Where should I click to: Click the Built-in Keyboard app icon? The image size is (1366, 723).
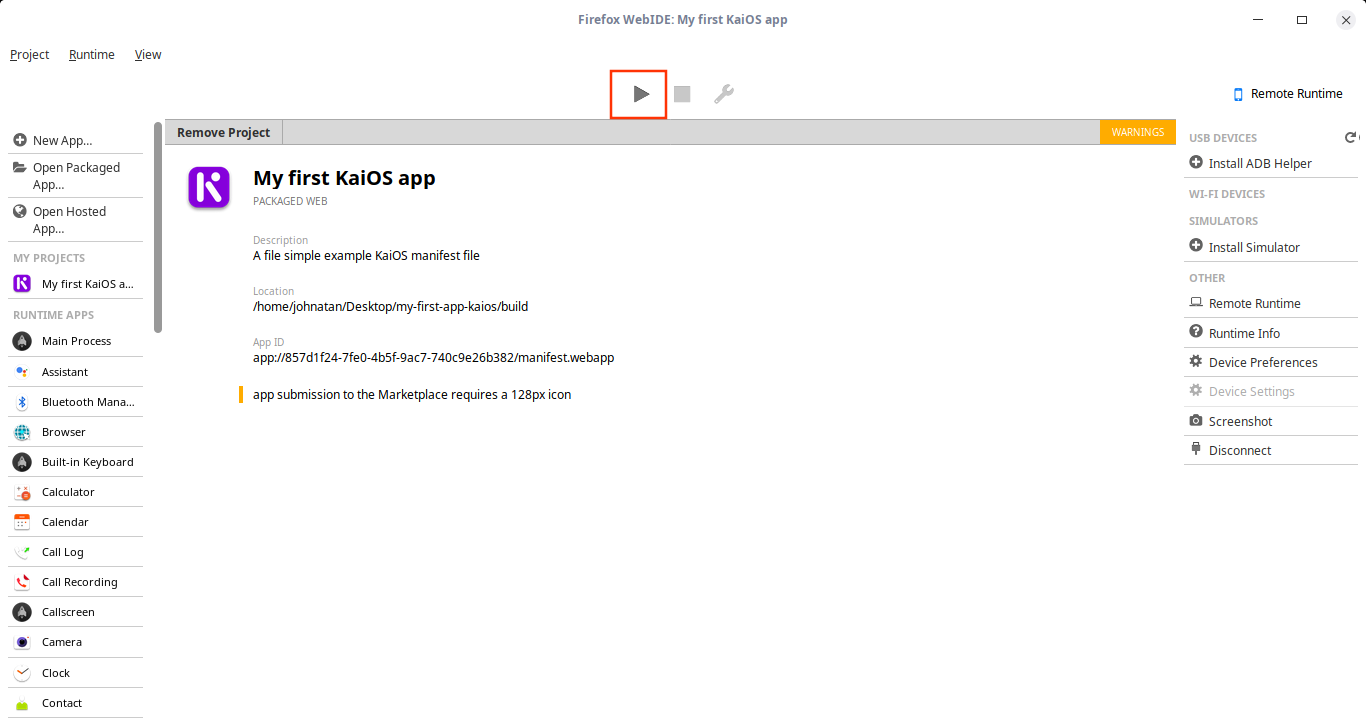[22, 462]
